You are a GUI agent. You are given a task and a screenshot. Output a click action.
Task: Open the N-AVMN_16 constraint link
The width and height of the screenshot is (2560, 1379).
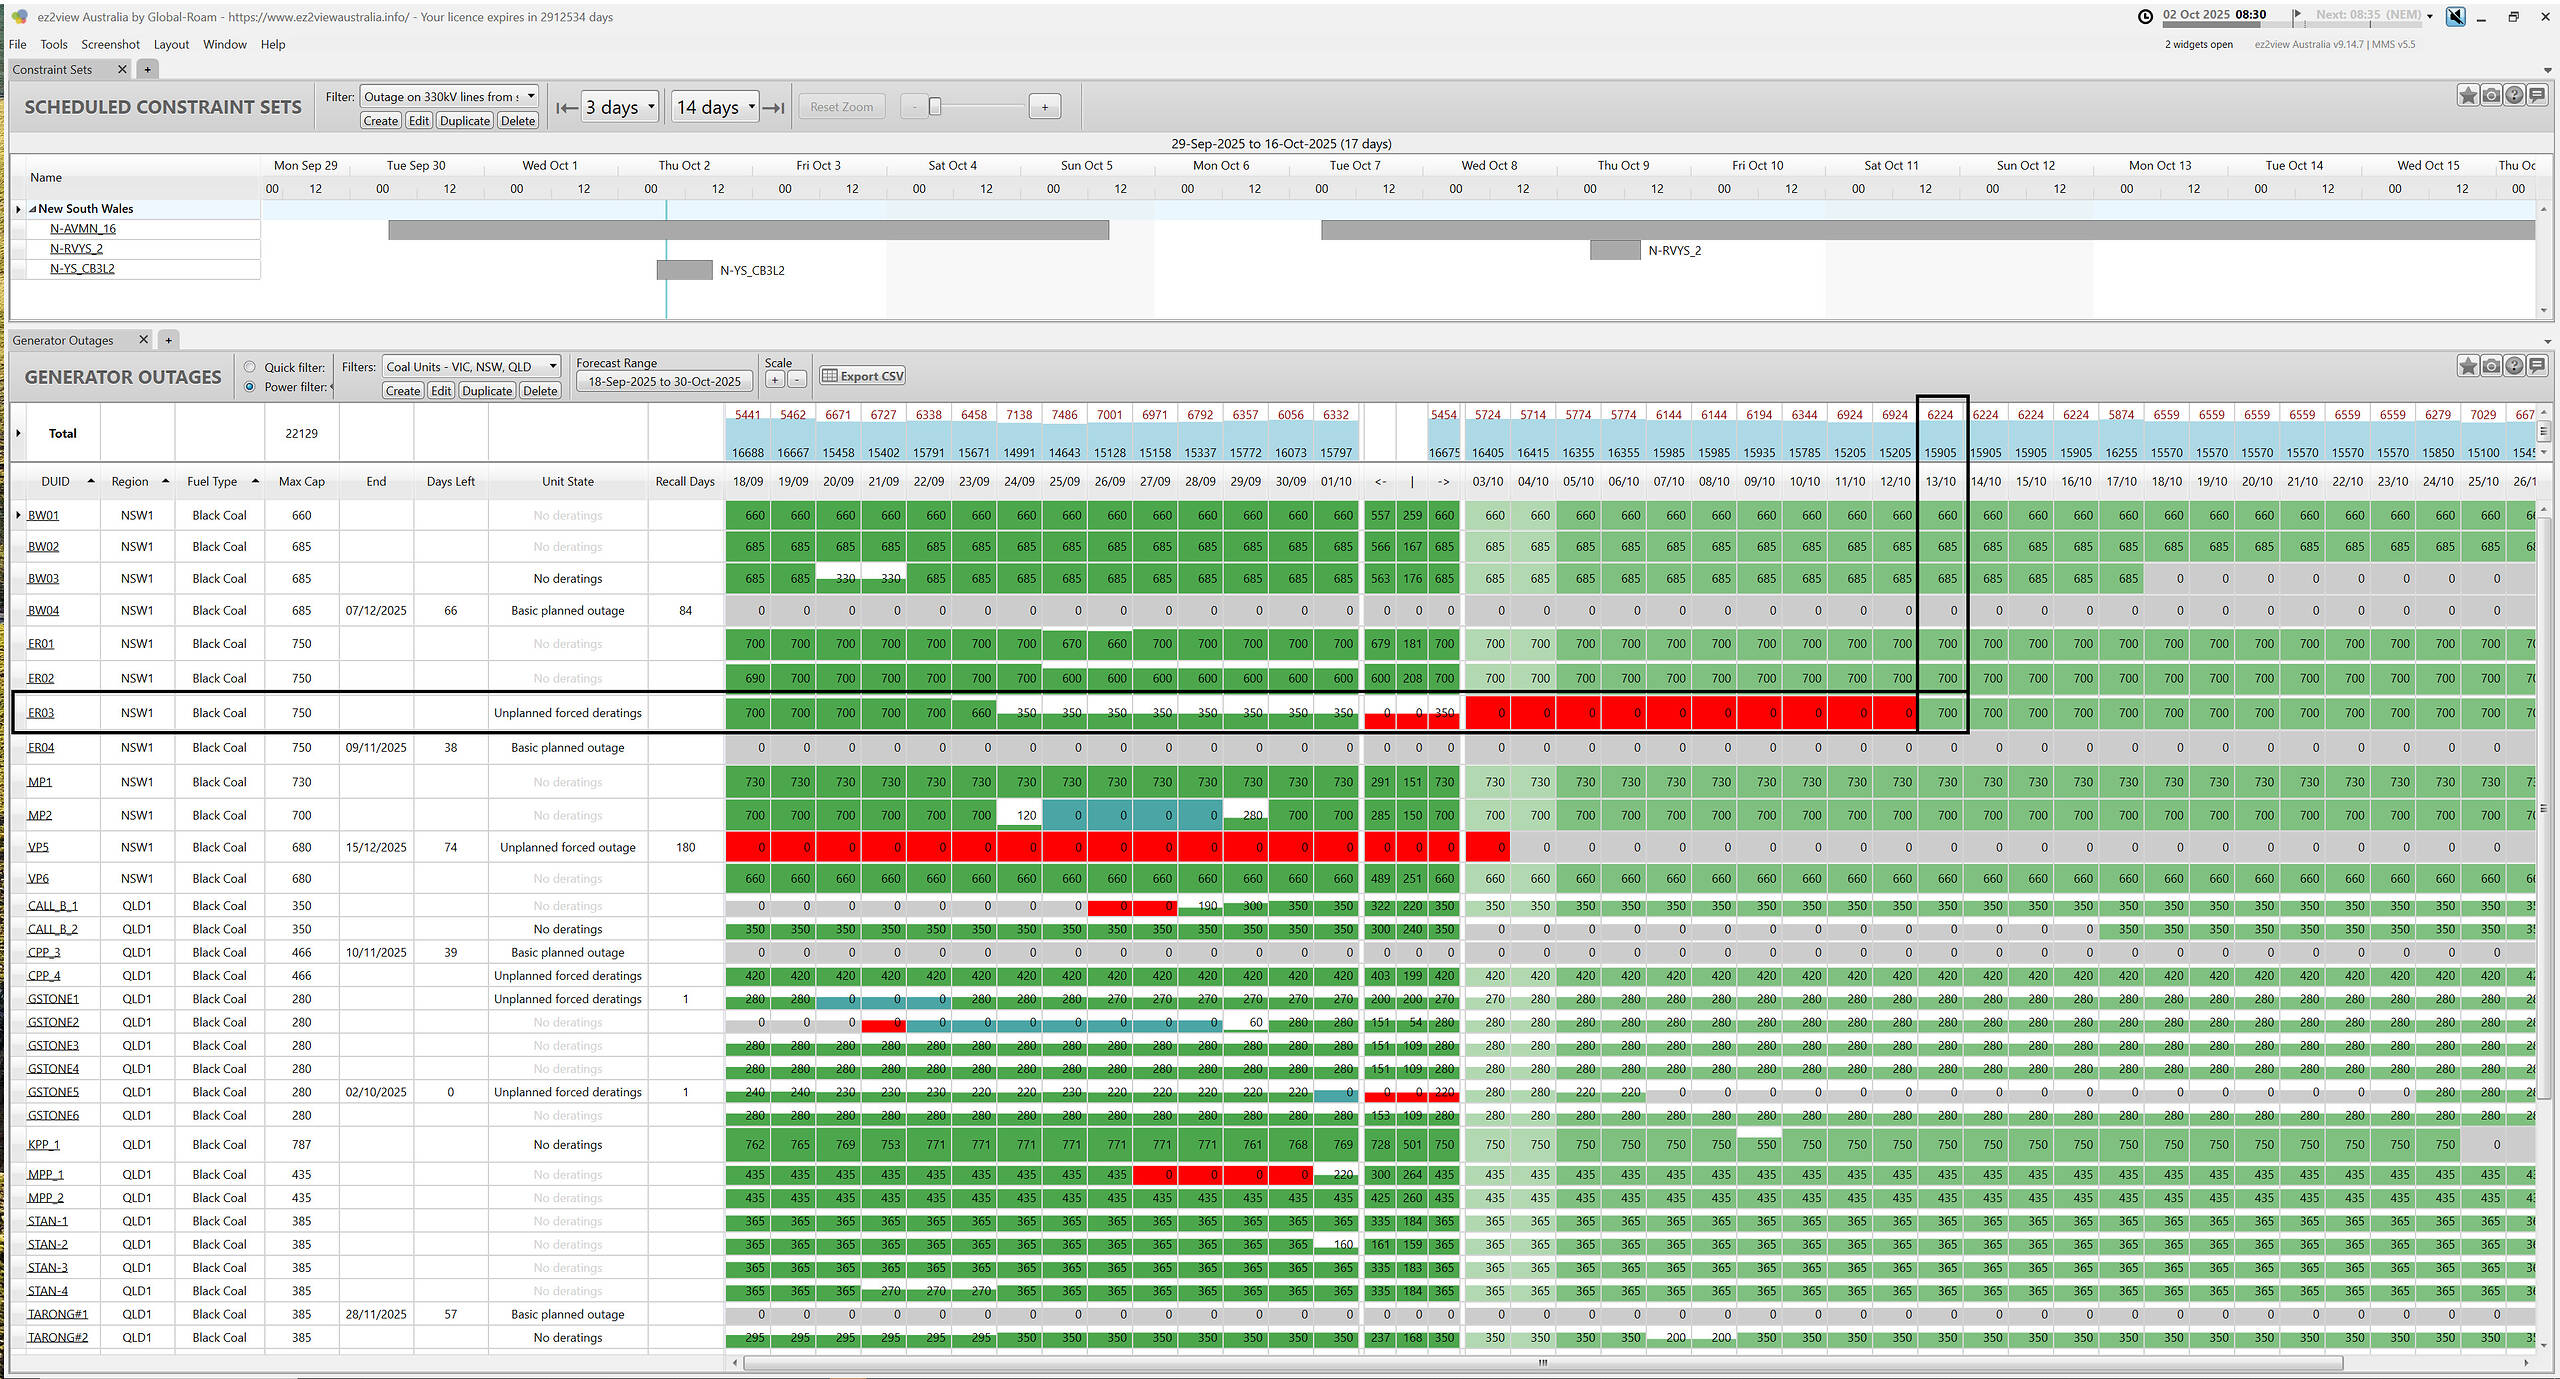83,229
